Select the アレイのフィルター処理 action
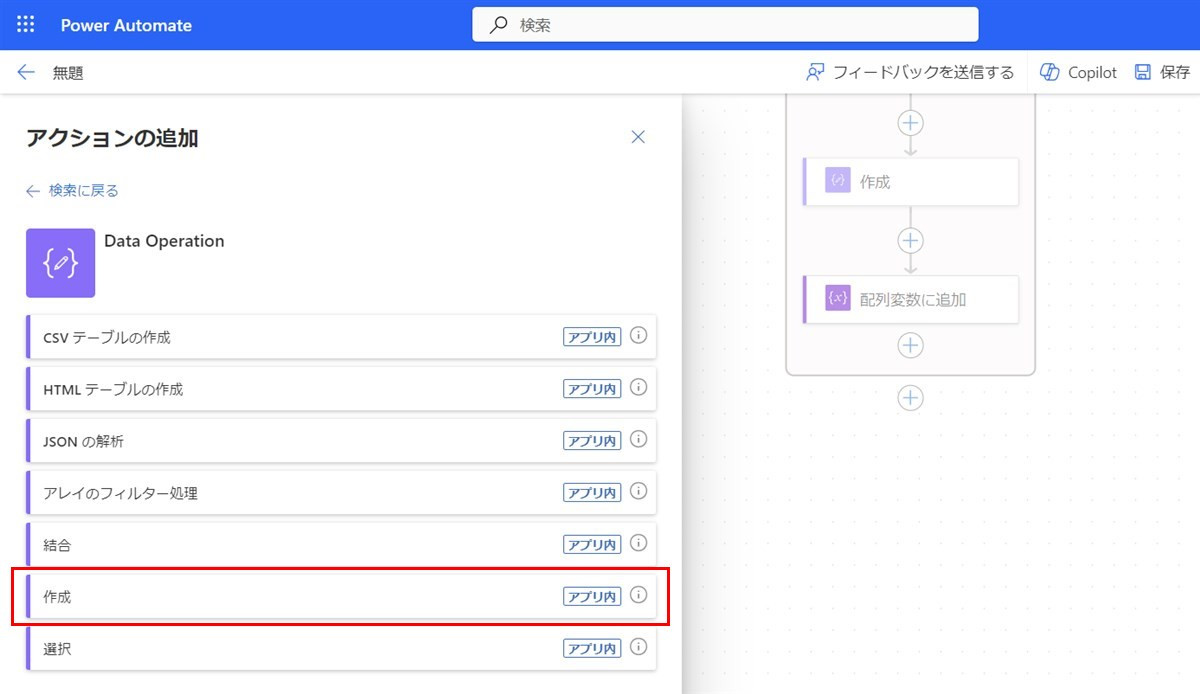Image resolution: width=1200 pixels, height=694 pixels. click(x=300, y=493)
